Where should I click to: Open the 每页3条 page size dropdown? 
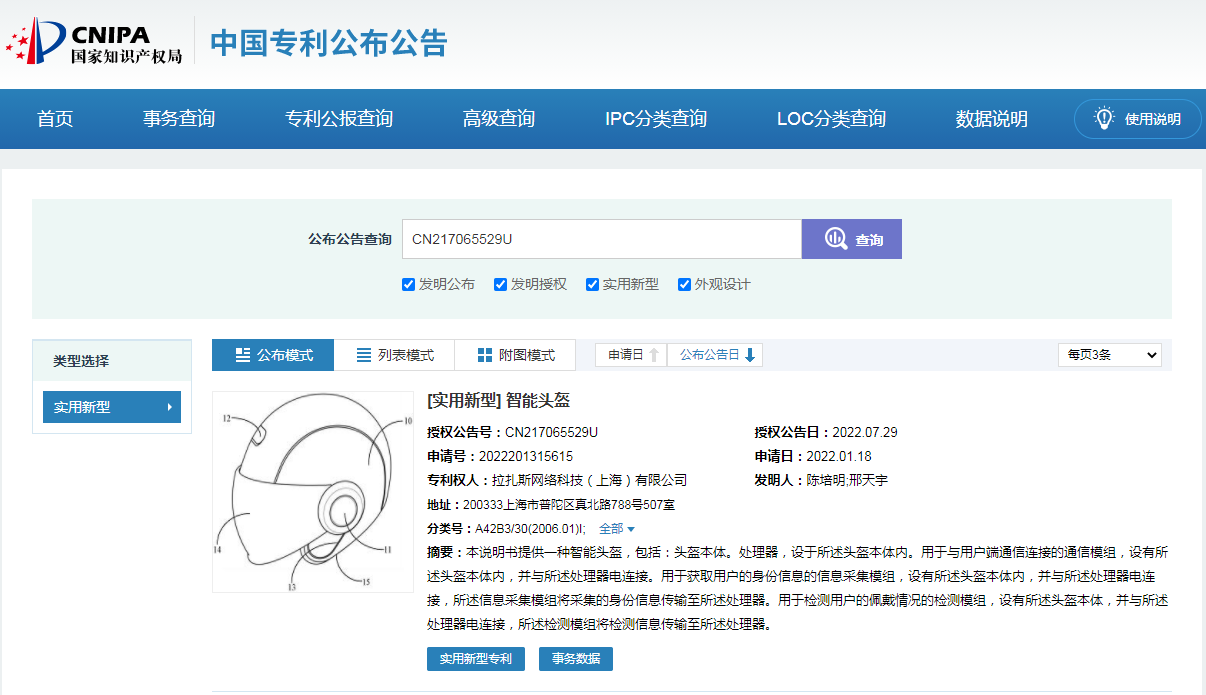pos(1109,354)
